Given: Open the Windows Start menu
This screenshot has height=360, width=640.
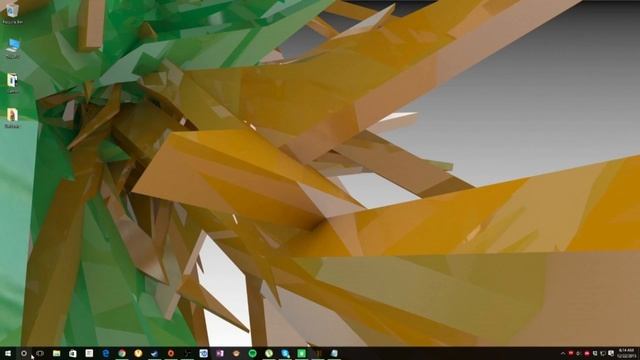Looking at the screenshot, I should [x=8, y=353].
